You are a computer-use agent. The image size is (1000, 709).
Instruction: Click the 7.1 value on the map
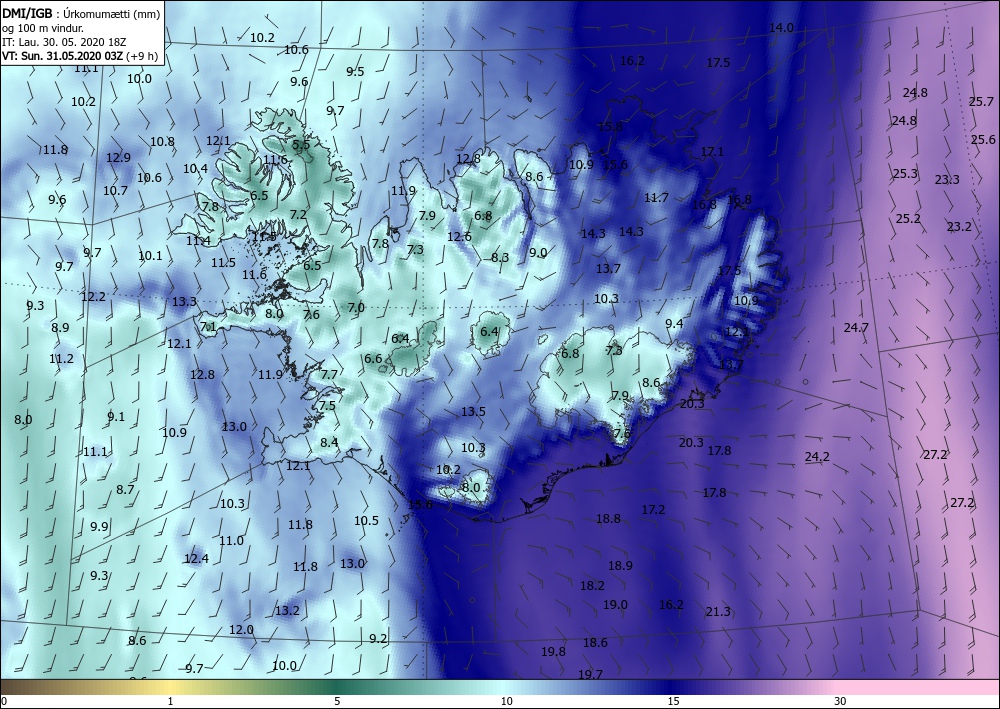[208, 327]
